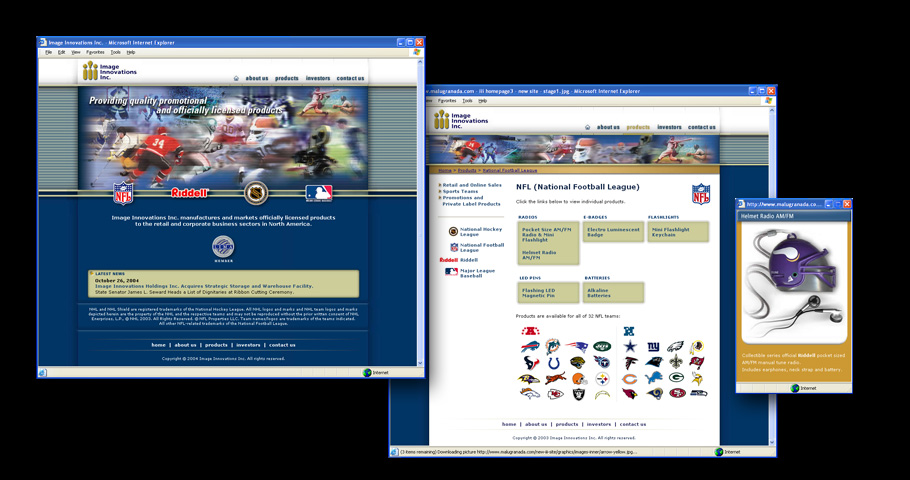Viewport: 910px width, 480px height.
Task: Click 'investors' in NFL page top navigation
Action: pos(669,127)
